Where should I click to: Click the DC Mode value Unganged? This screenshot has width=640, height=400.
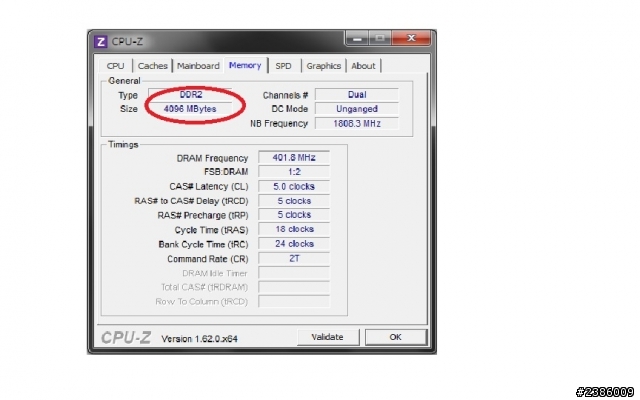(x=357, y=109)
